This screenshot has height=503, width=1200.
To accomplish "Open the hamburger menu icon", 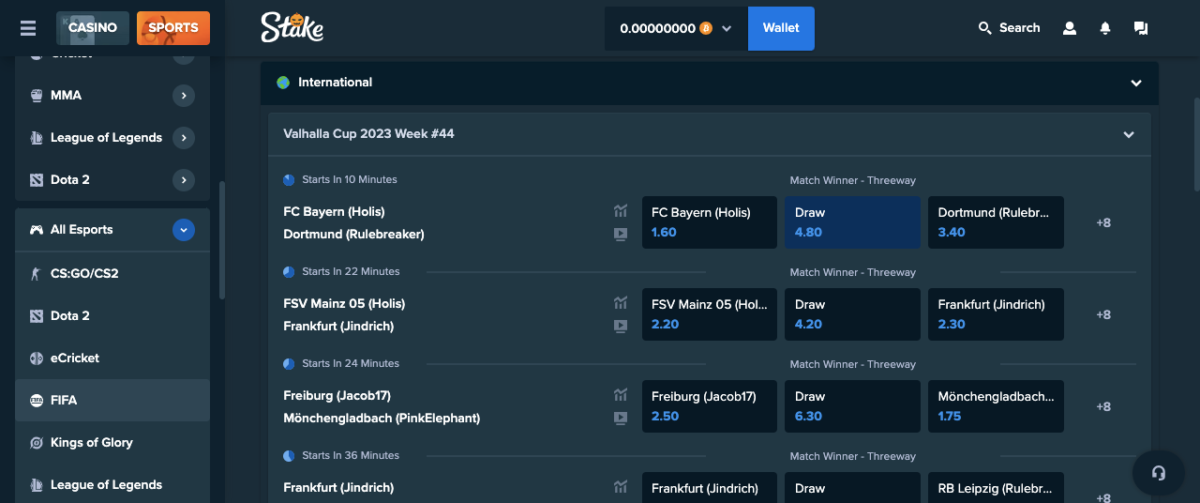I will [28, 28].
